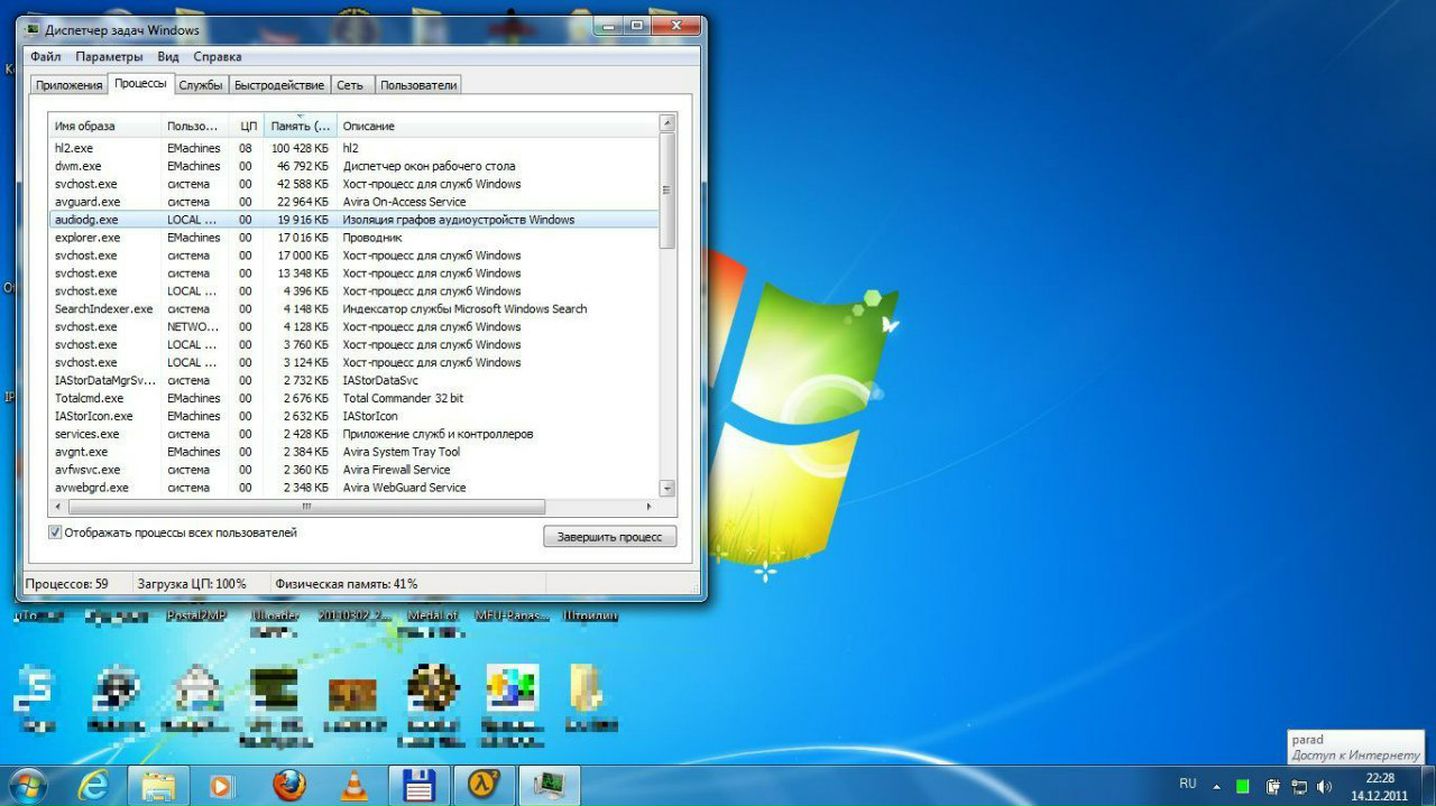The width and height of the screenshot is (1436, 806).
Task: Click the horizontal scrollbar in process list
Action: [x=306, y=507]
